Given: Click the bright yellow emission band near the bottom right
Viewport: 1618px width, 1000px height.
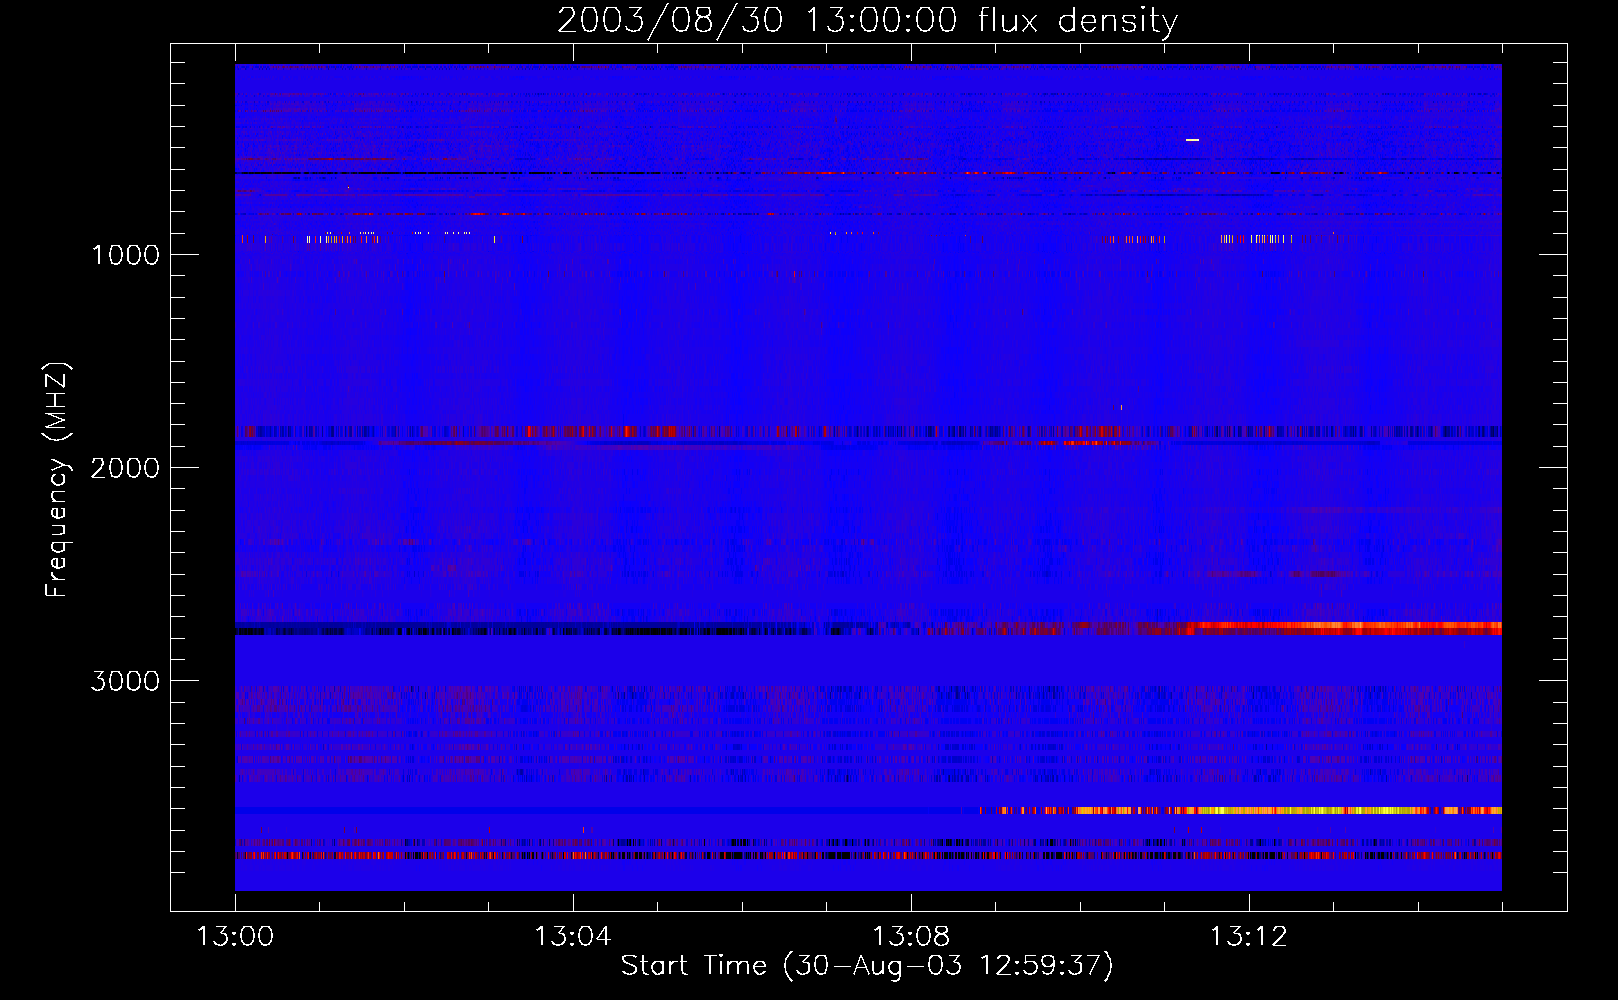Looking at the screenshot, I should 1240,810.
